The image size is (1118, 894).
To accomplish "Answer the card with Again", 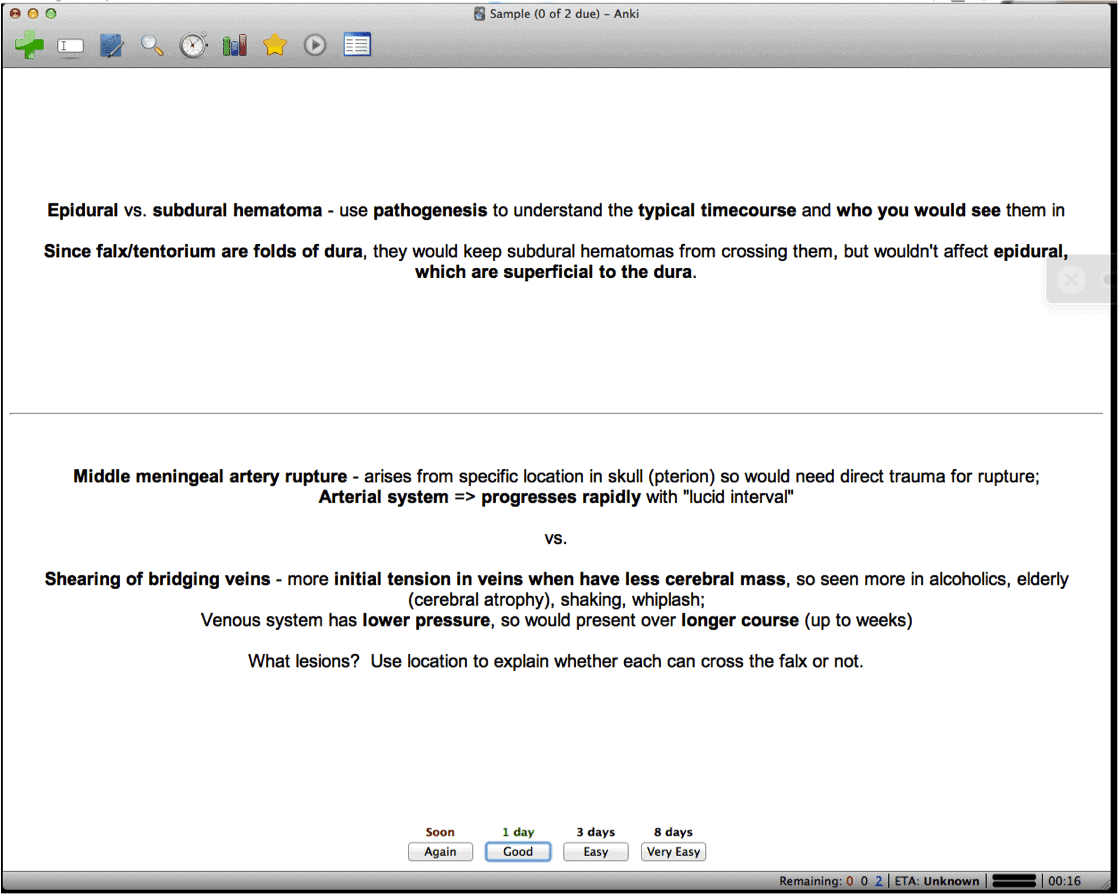I will [440, 851].
